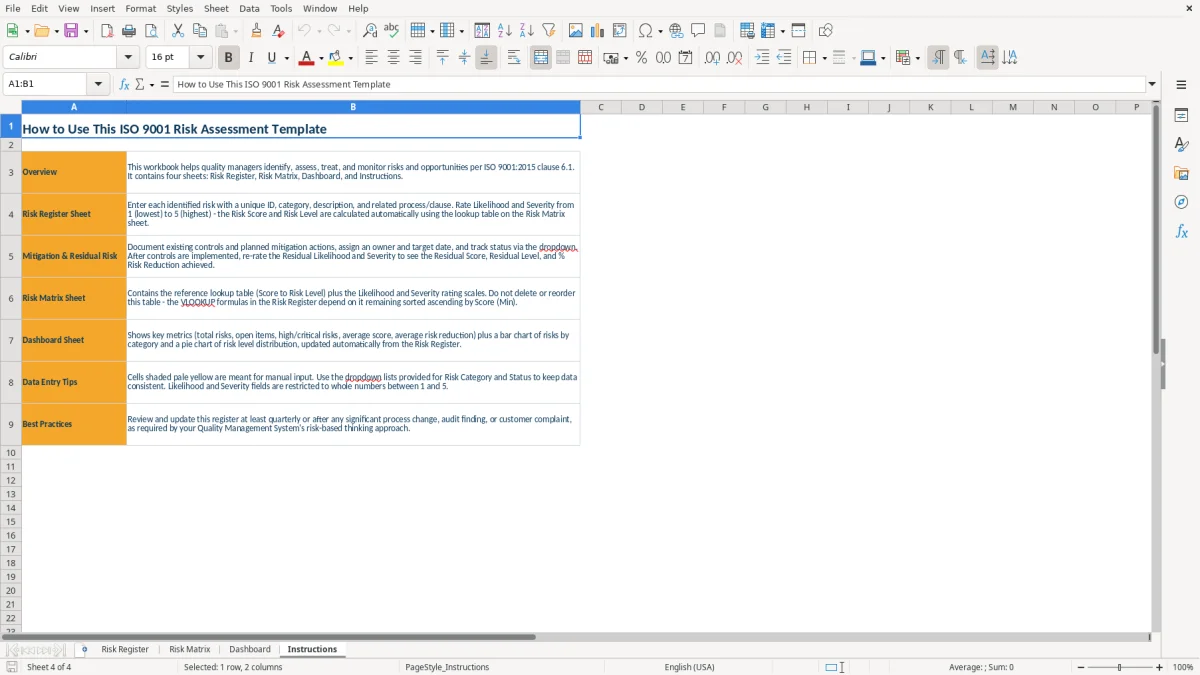Open Find & Replace icon

tap(370, 31)
